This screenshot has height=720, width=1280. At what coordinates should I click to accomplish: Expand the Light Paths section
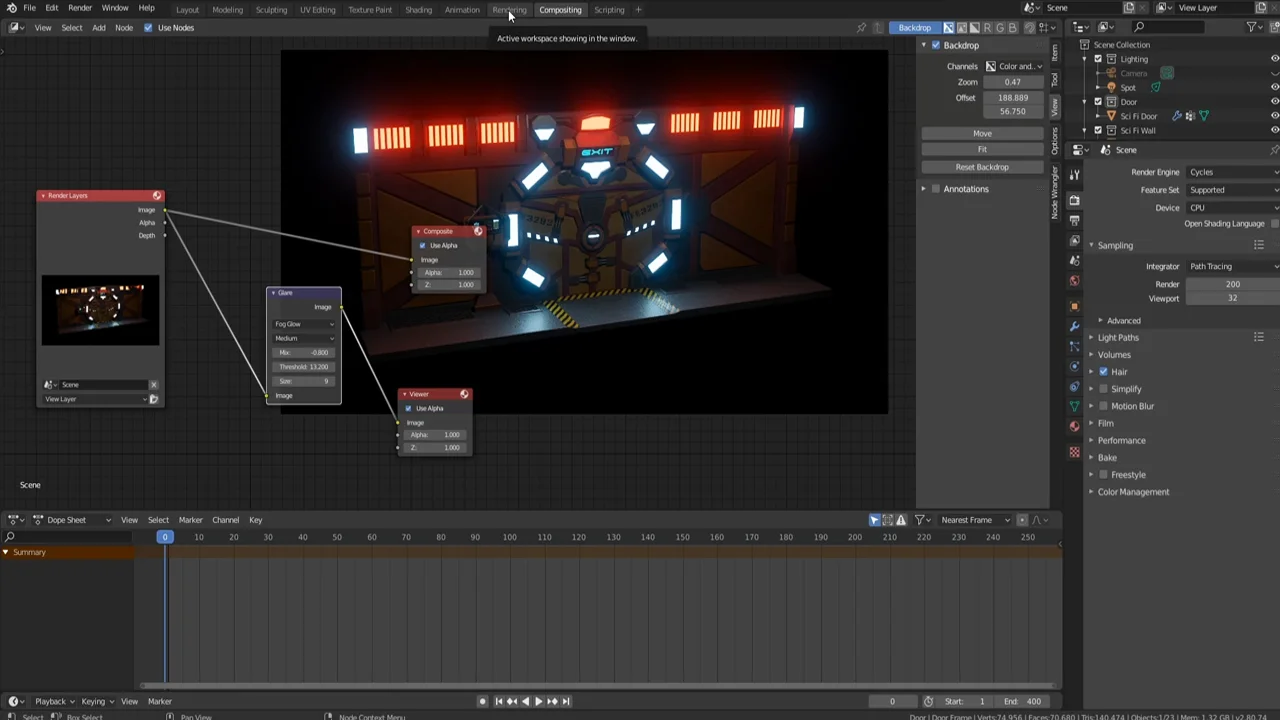coord(1118,337)
